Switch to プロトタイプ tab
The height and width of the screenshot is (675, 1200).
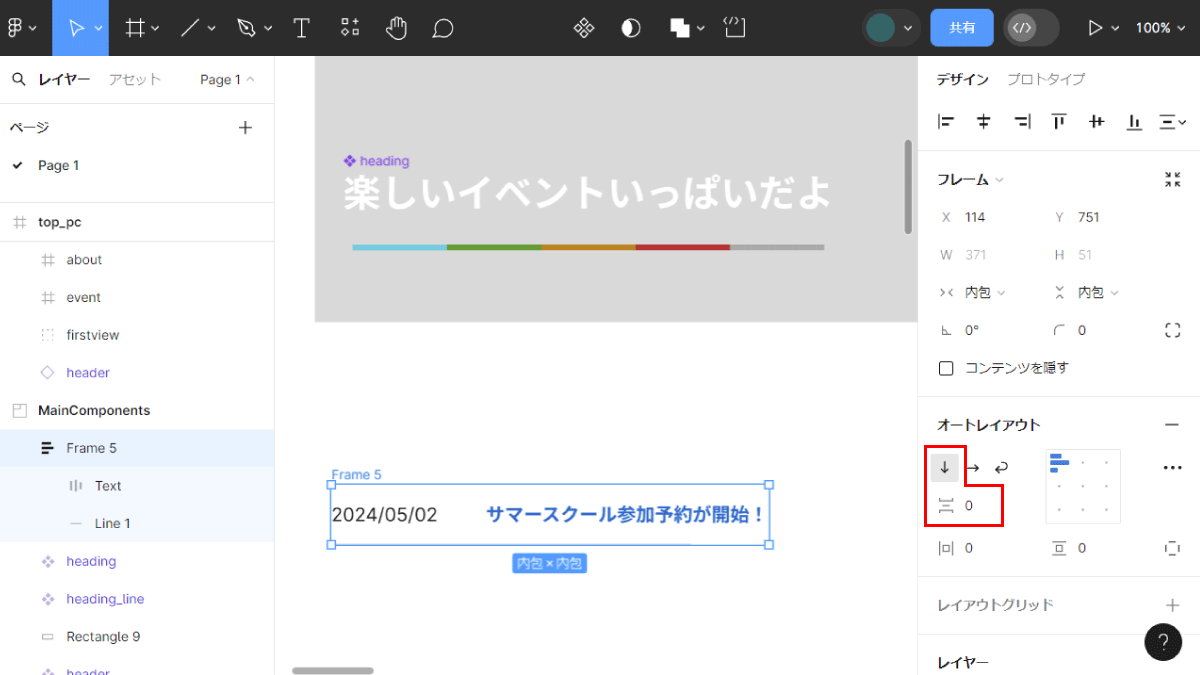[x=1046, y=79]
